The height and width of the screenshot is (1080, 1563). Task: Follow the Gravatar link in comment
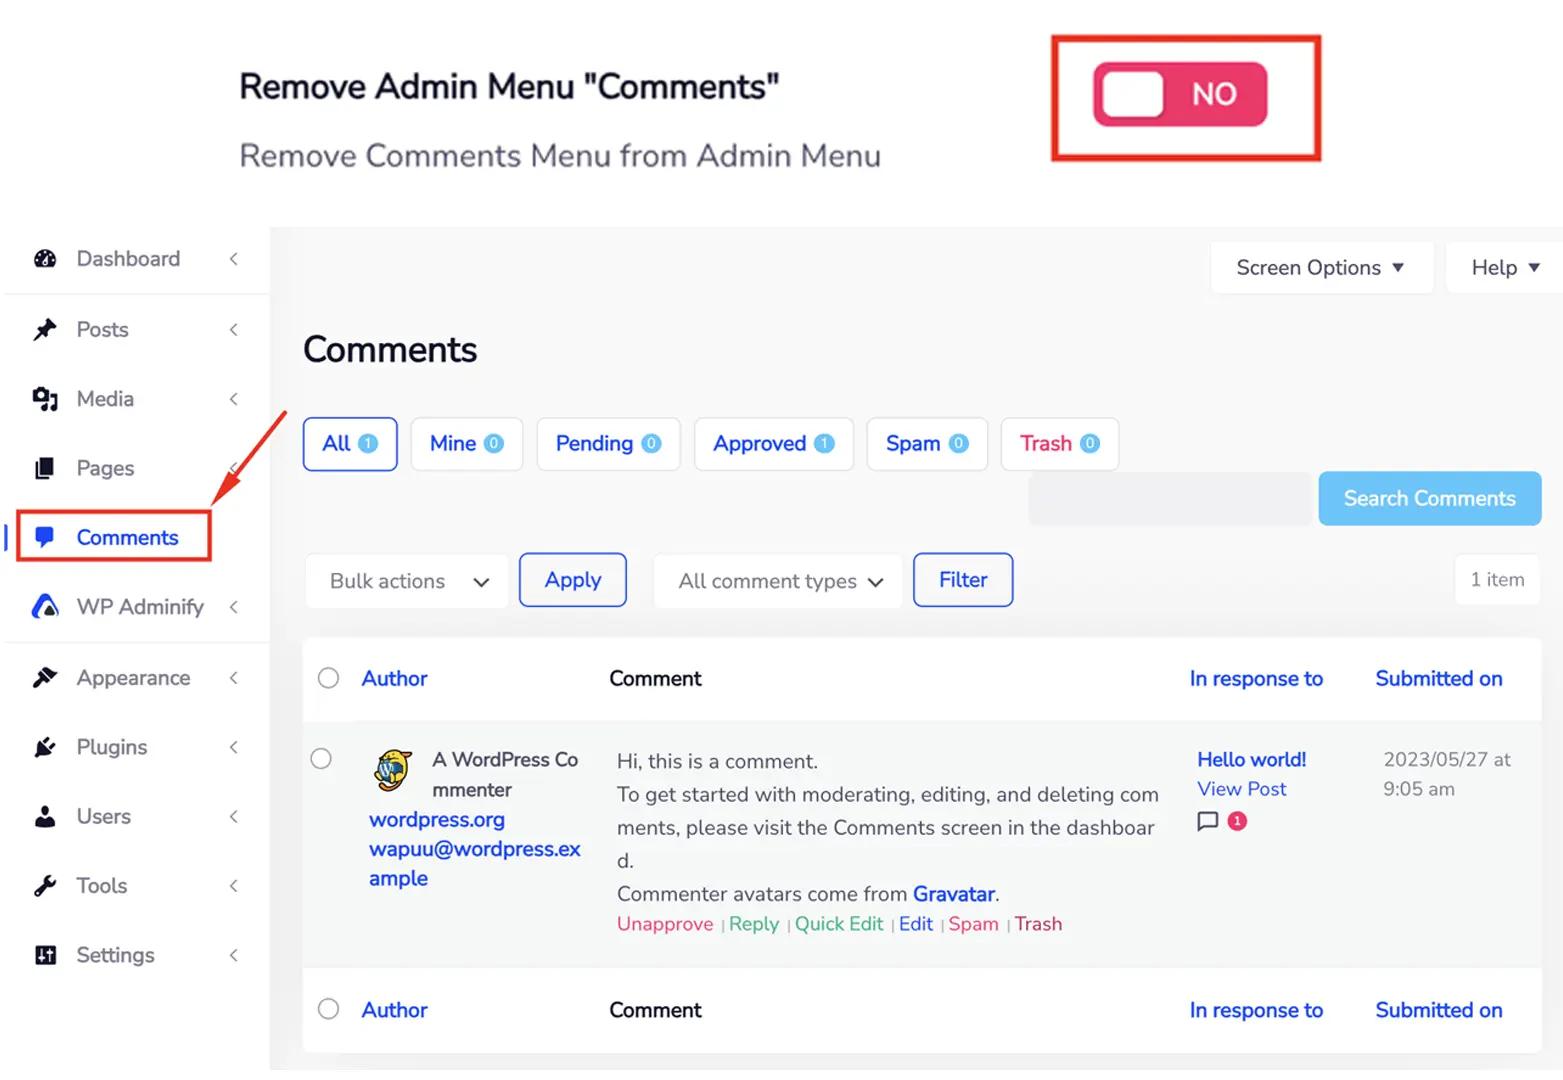(954, 894)
